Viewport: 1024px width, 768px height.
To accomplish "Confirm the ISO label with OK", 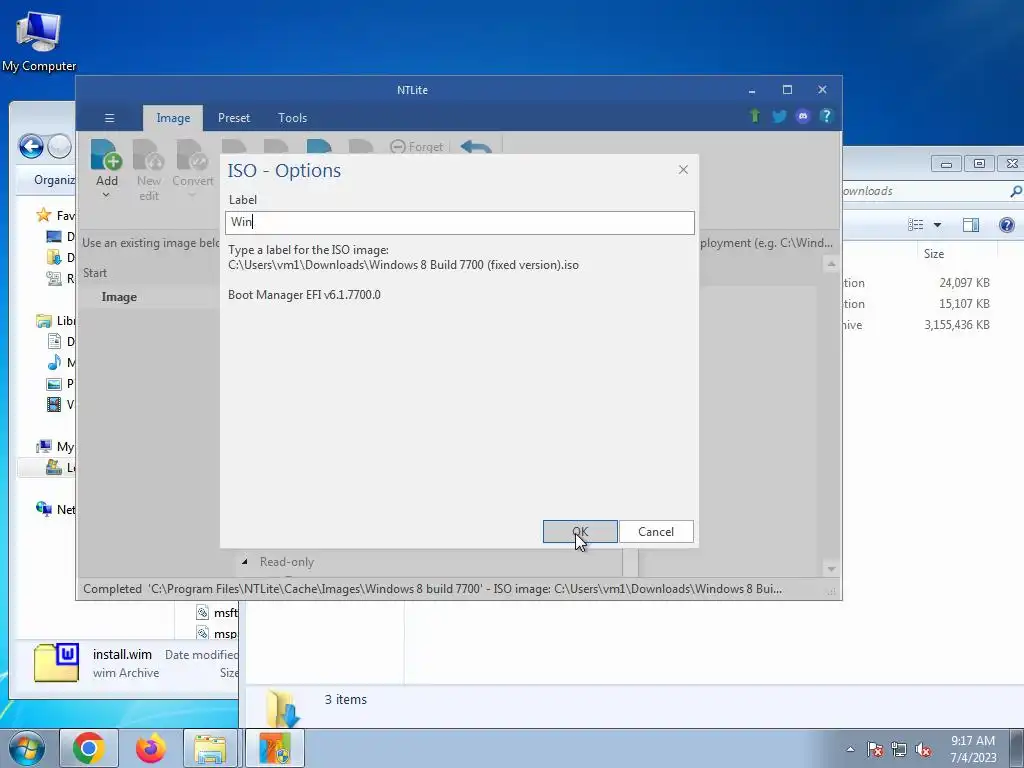I will click(x=580, y=532).
